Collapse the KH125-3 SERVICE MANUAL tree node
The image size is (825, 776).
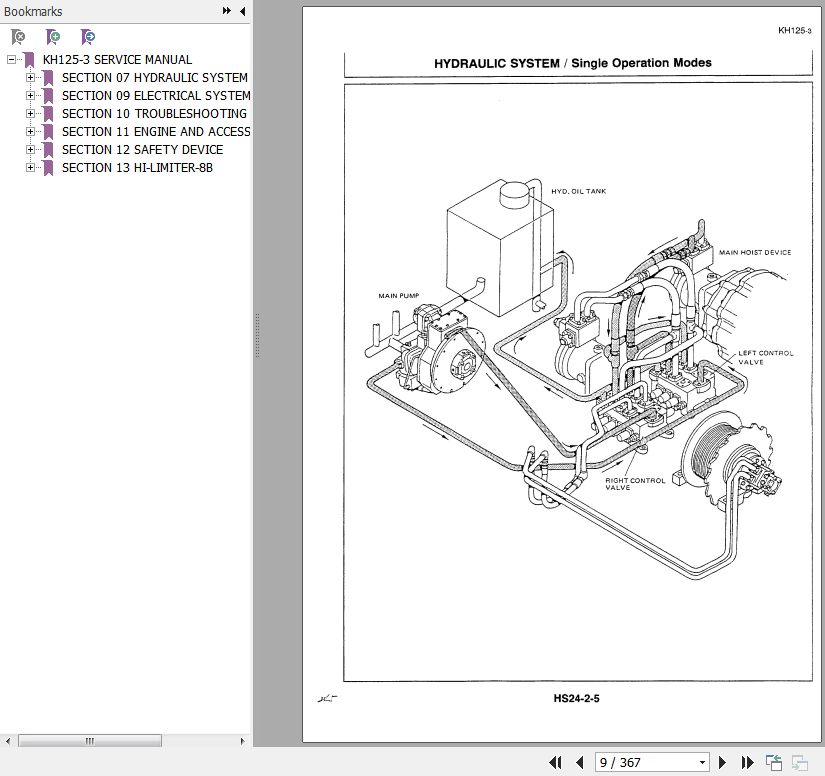12,60
